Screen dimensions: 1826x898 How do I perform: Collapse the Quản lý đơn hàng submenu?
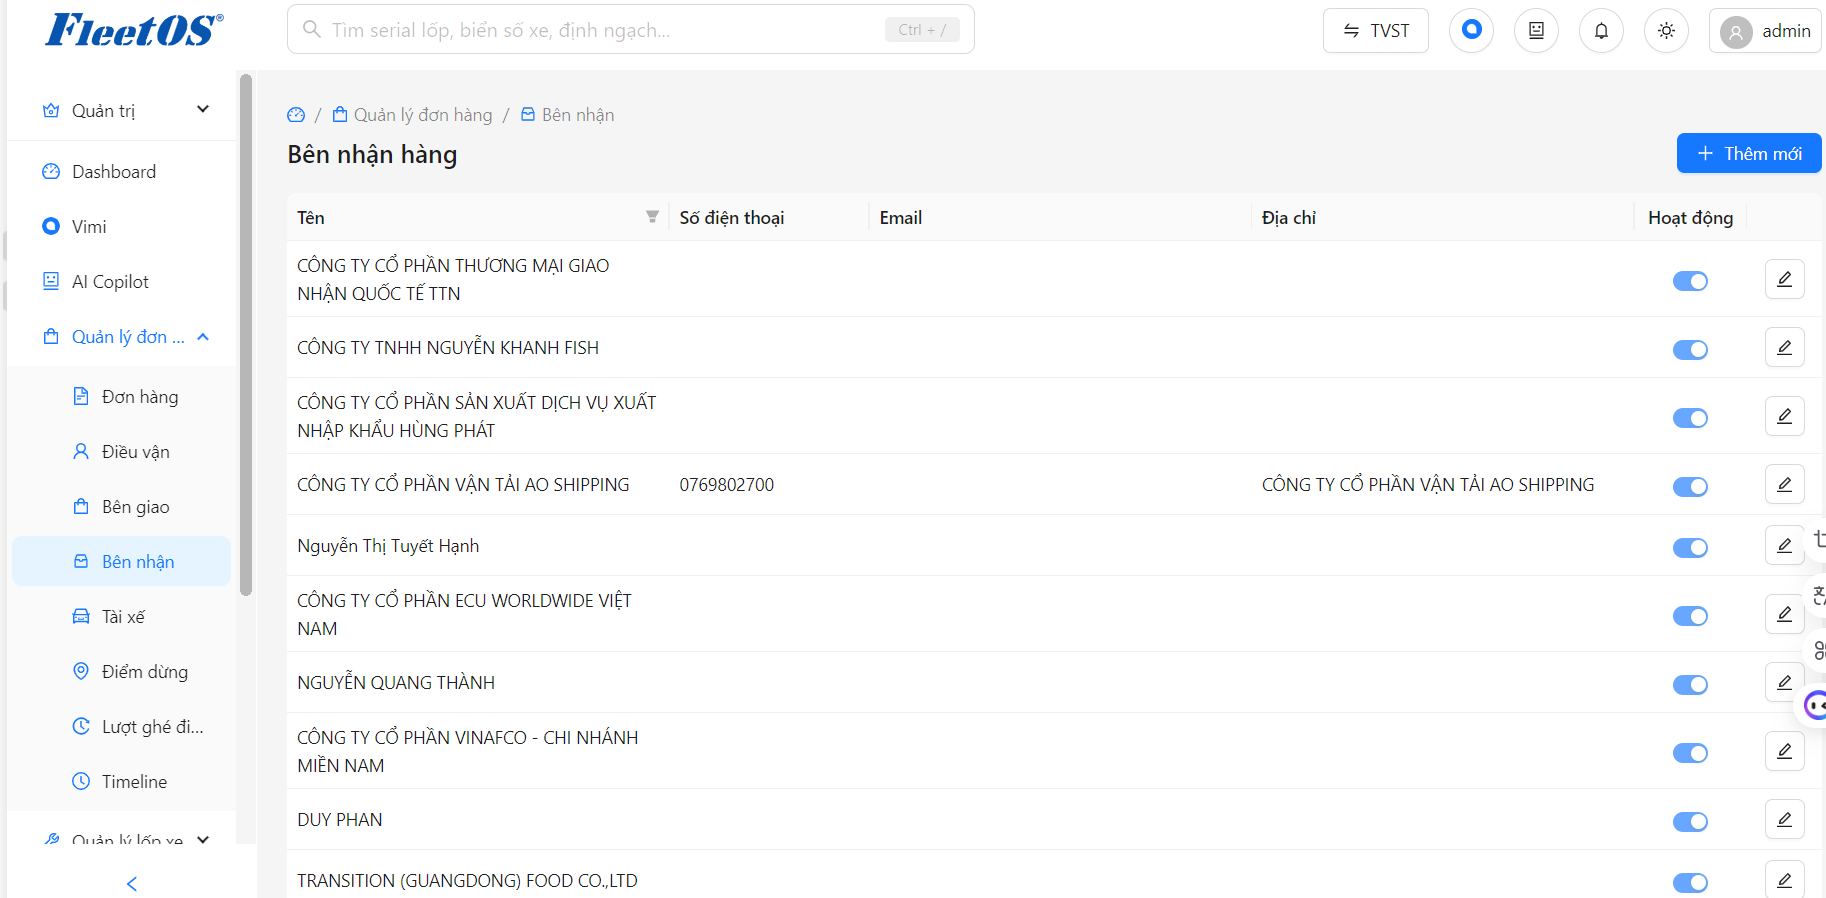click(203, 337)
